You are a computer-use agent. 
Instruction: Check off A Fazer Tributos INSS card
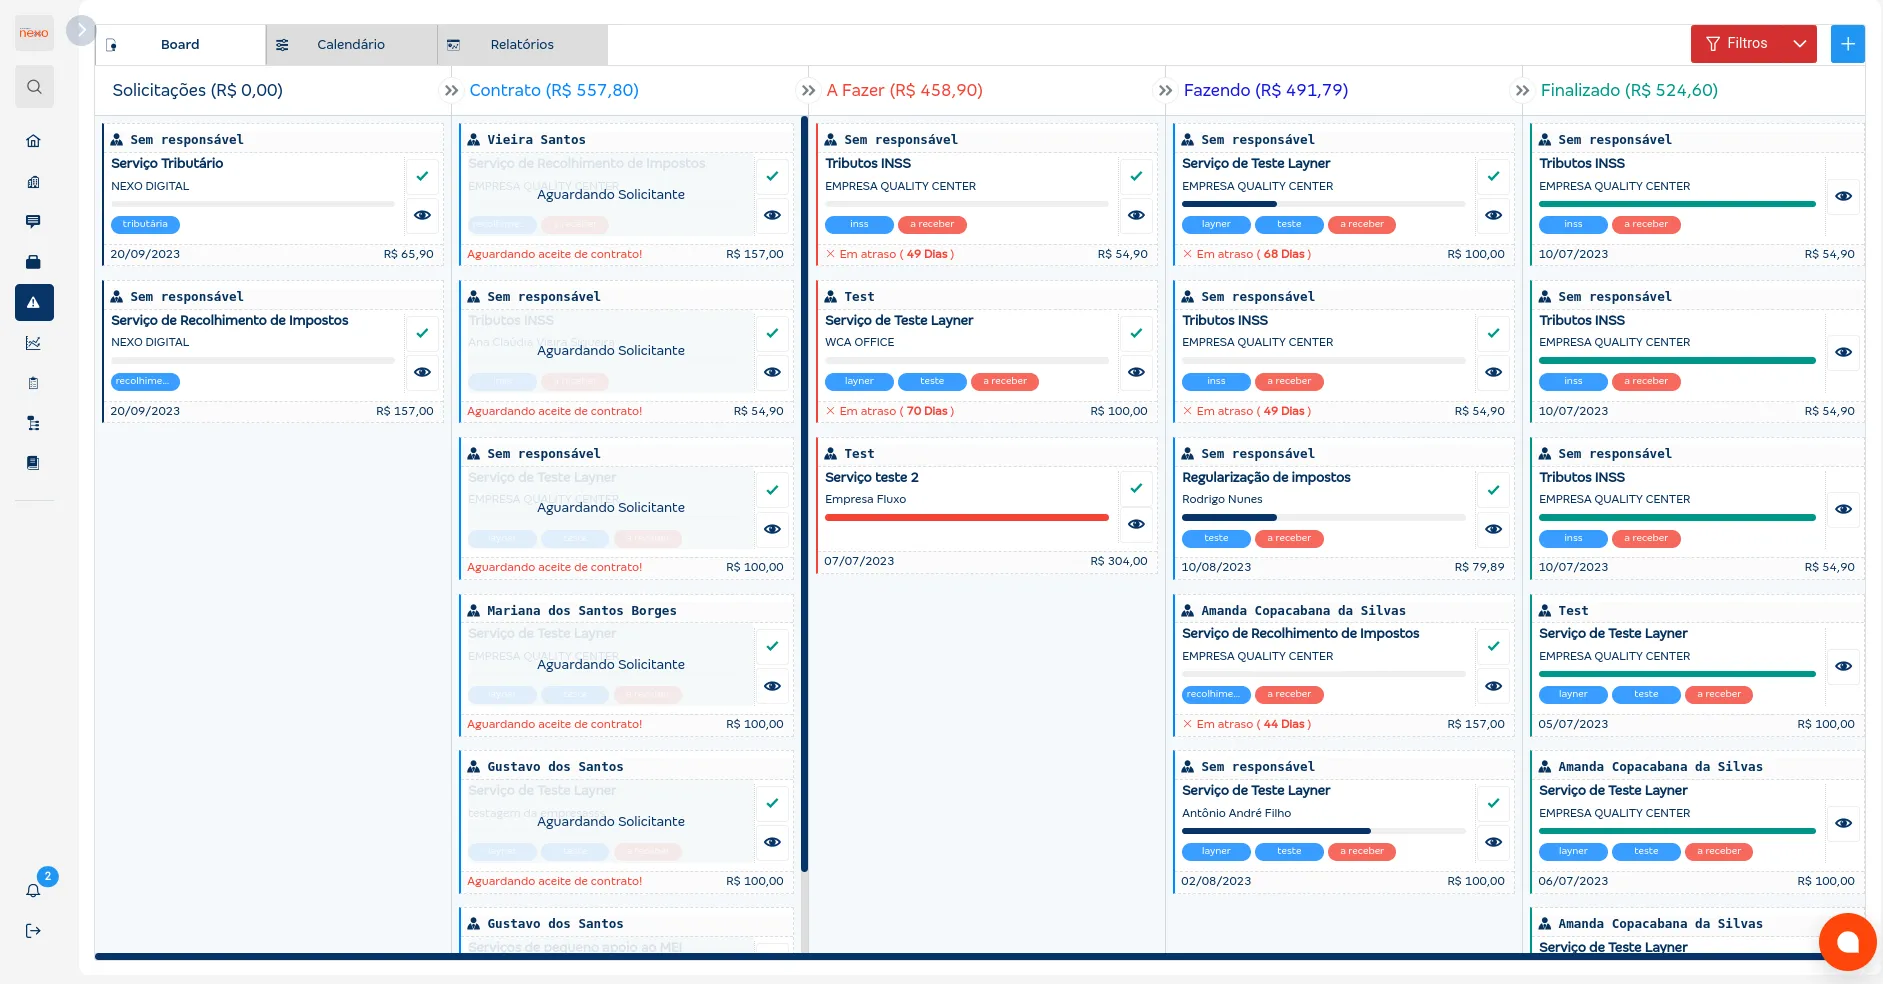pos(1136,176)
